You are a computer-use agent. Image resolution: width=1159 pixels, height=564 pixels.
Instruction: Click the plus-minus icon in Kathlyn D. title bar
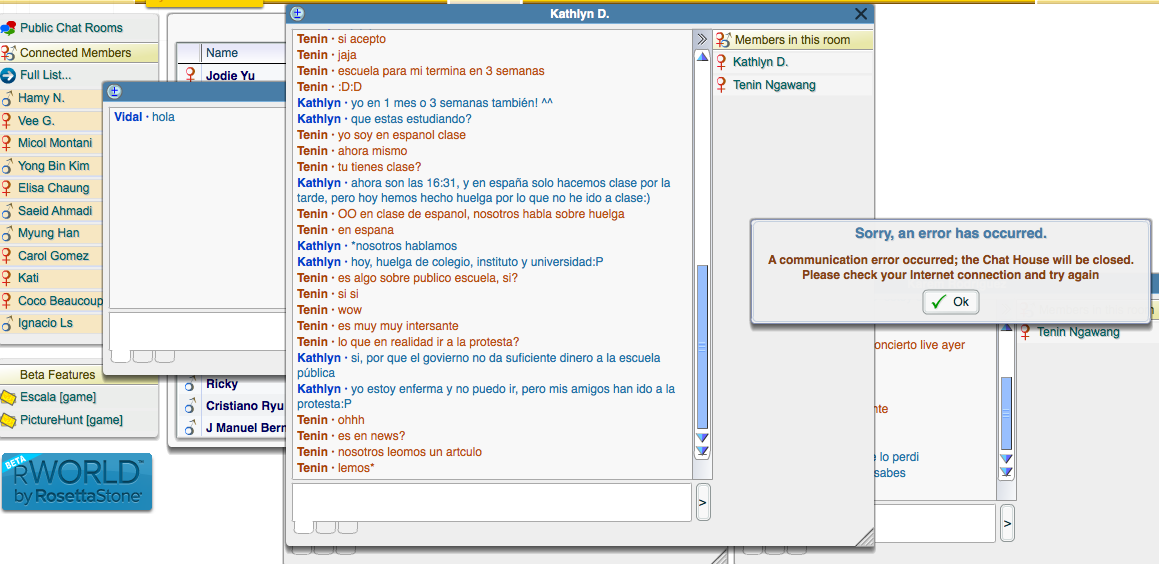297,14
